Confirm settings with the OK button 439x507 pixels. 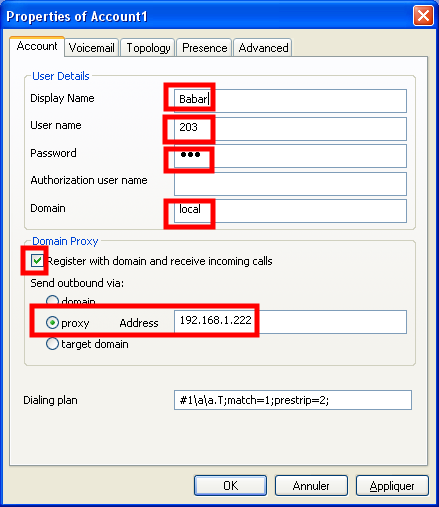pyautogui.click(x=230, y=486)
